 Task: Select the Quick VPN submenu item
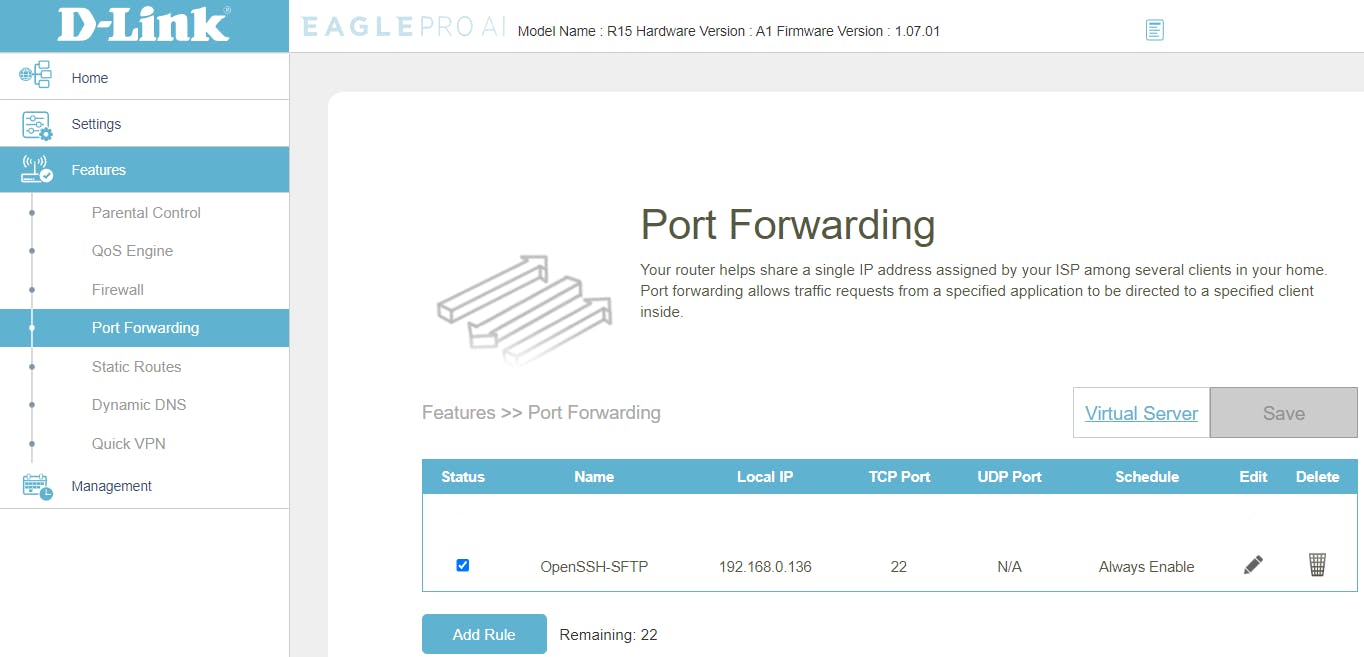(x=129, y=444)
